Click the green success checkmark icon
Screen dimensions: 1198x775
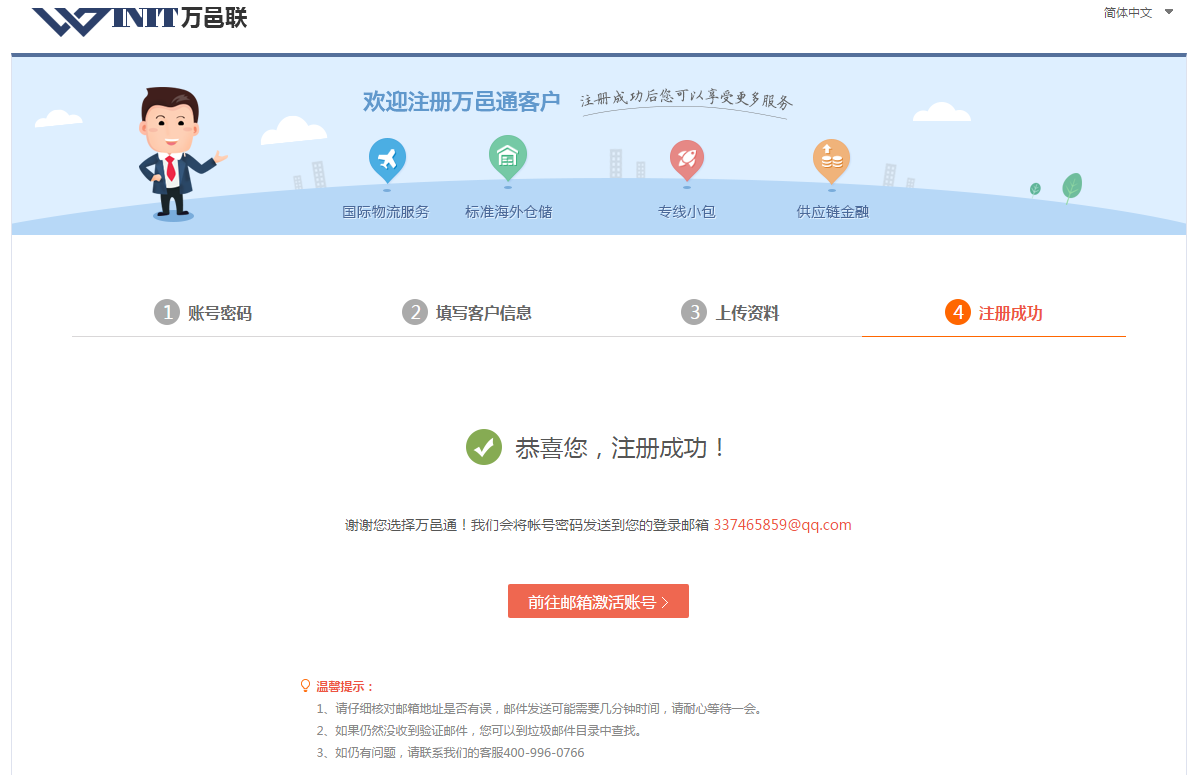coord(484,447)
